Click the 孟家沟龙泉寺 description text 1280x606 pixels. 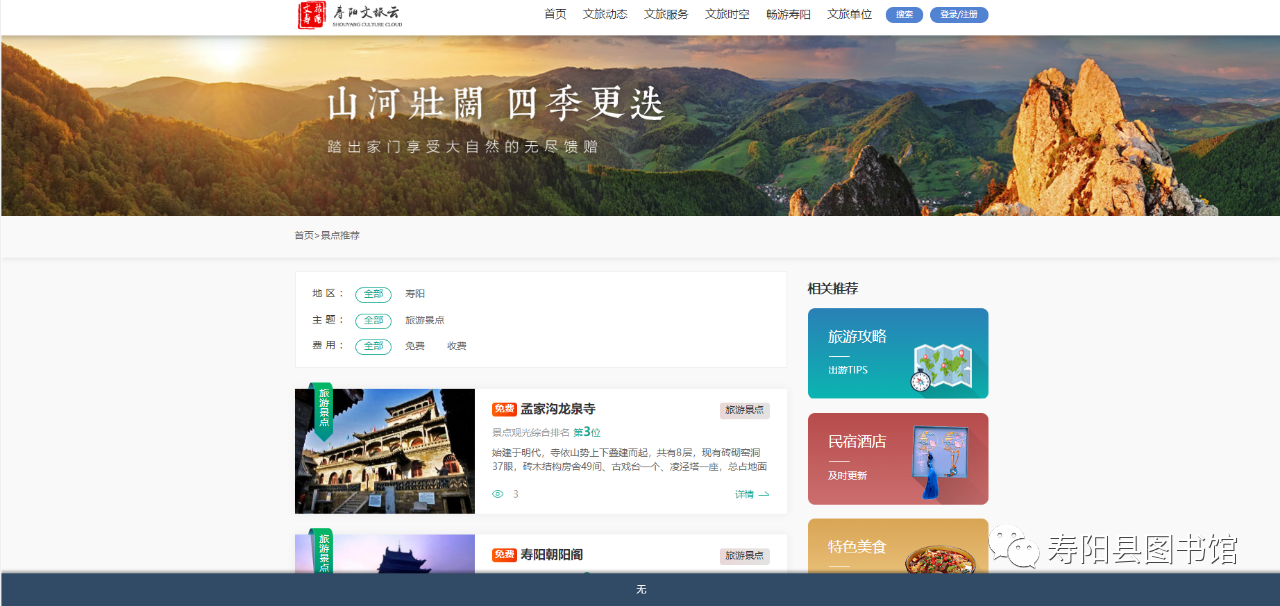tap(630, 459)
